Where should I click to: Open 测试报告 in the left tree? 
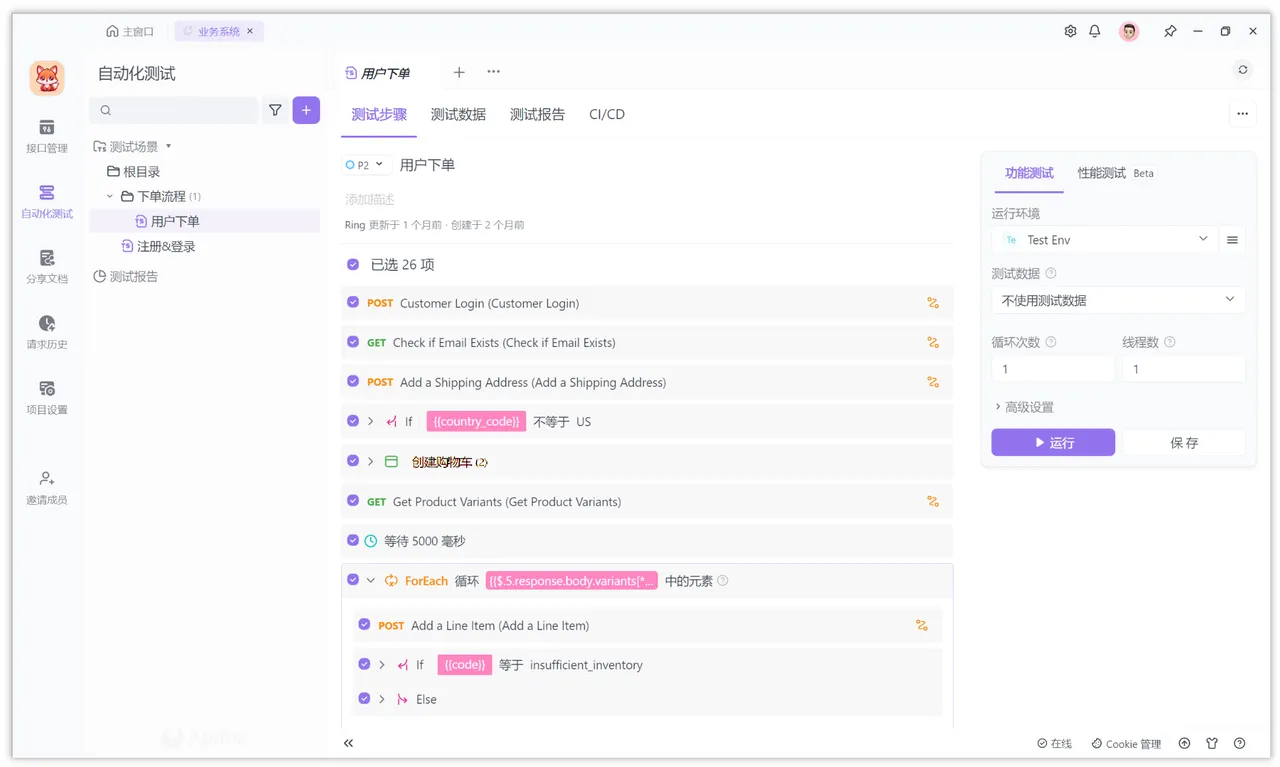pos(125,276)
